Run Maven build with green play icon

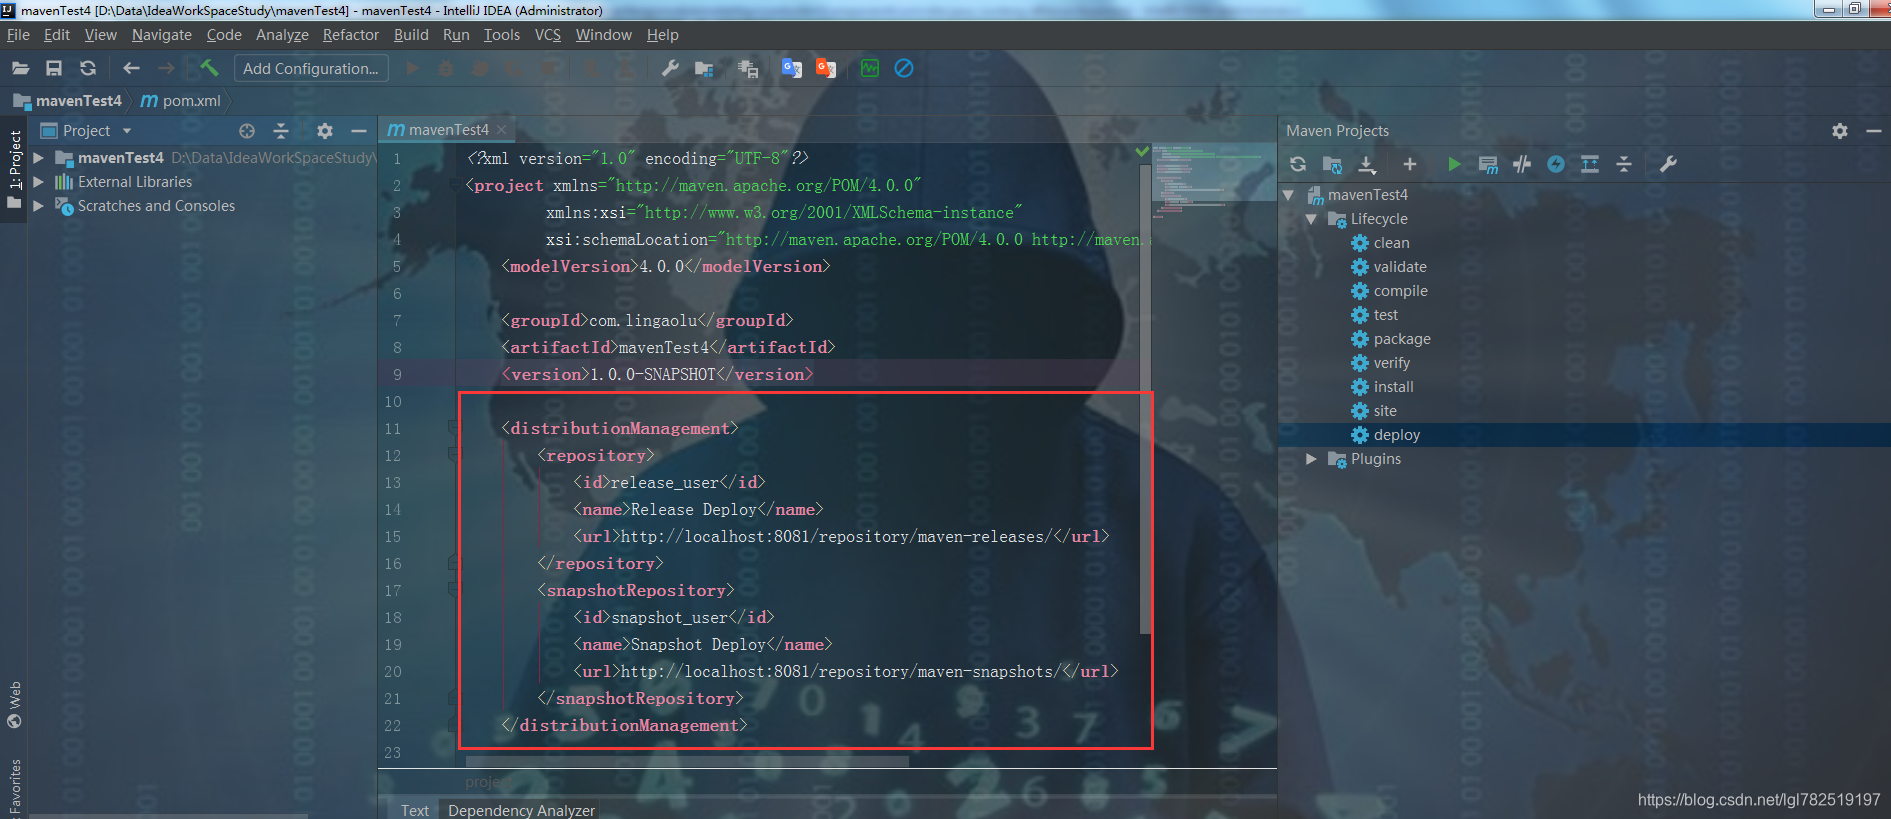pos(1454,164)
